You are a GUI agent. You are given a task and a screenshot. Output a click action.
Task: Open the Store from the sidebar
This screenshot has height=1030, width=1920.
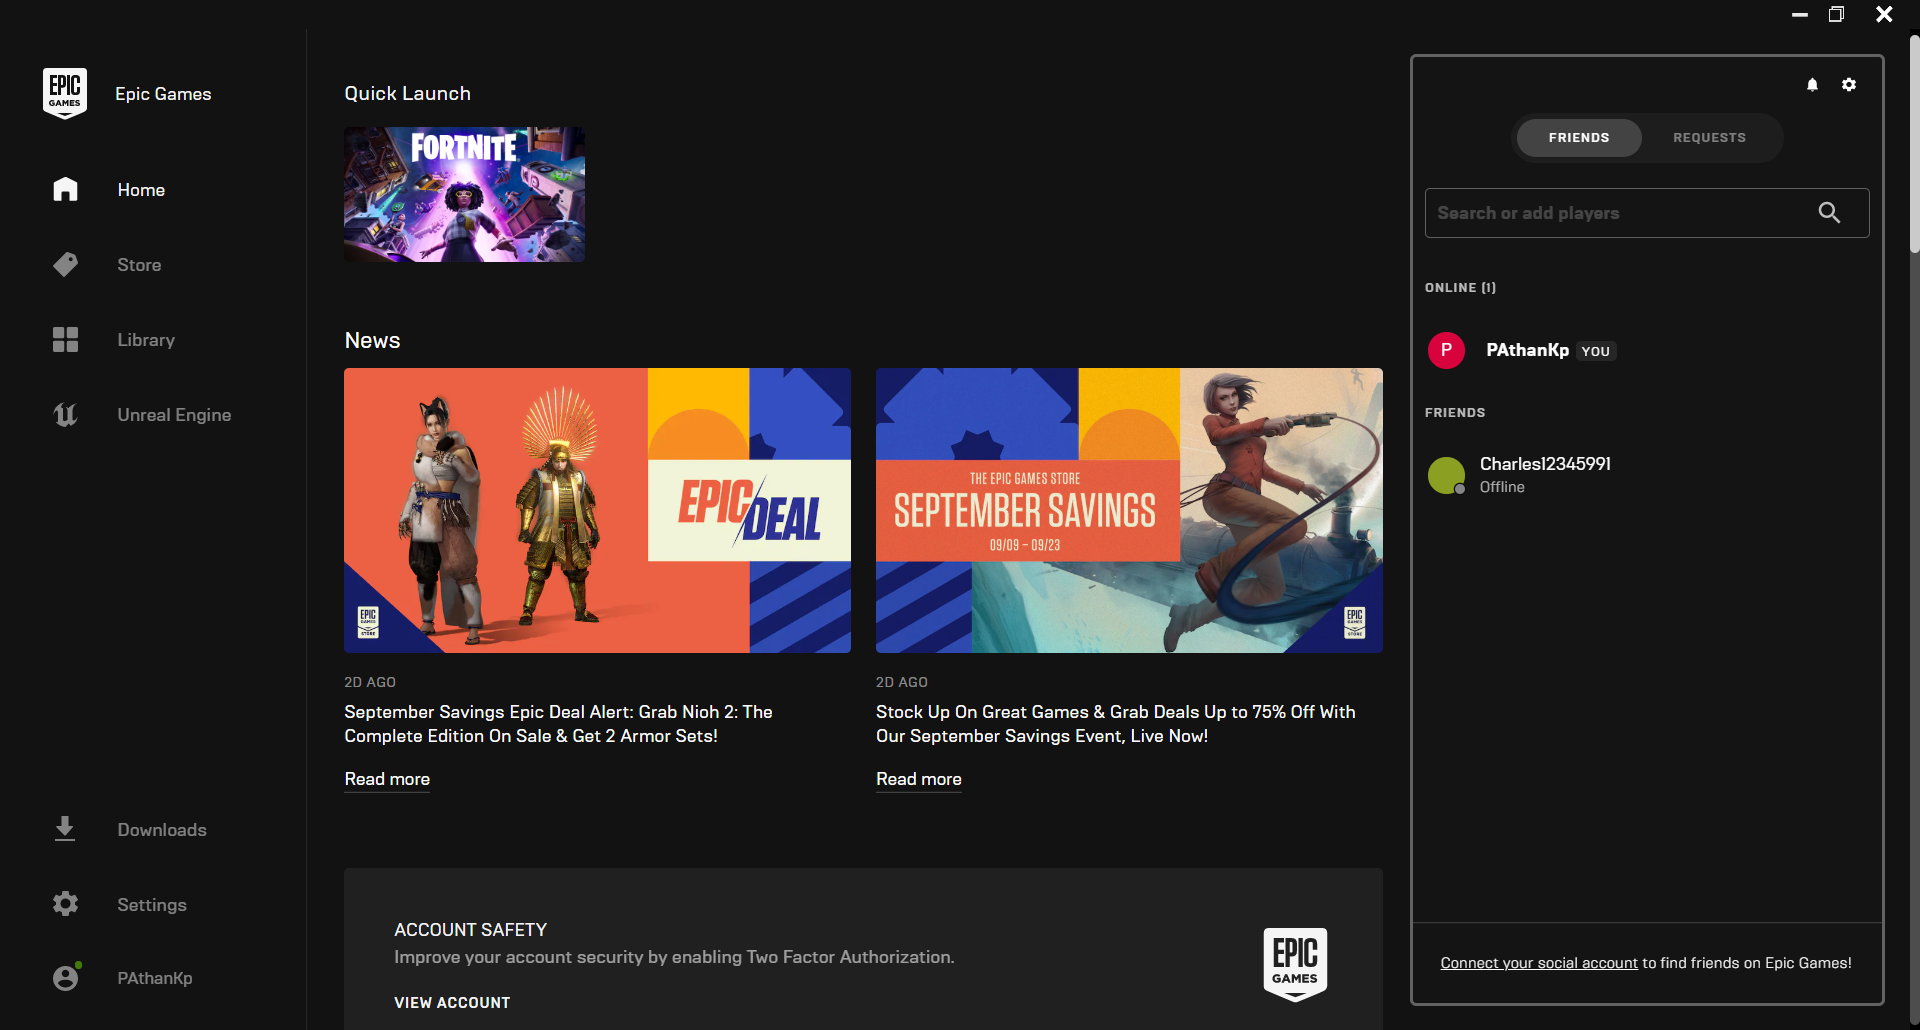point(64,264)
